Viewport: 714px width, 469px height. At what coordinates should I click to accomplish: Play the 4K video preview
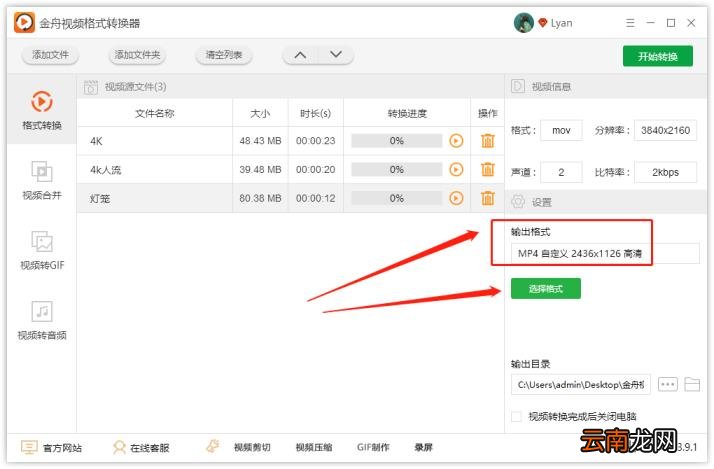point(456,141)
